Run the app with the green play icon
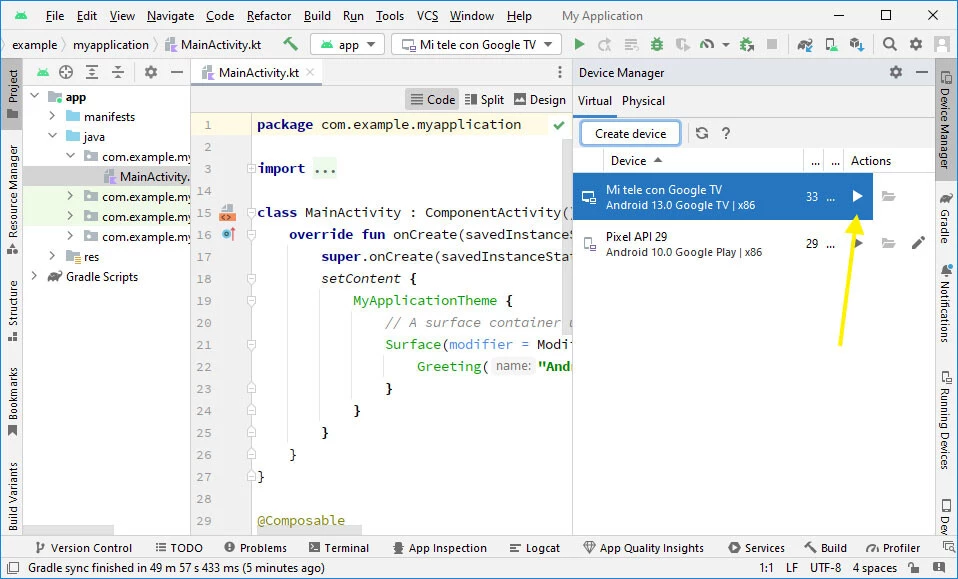 [579, 44]
